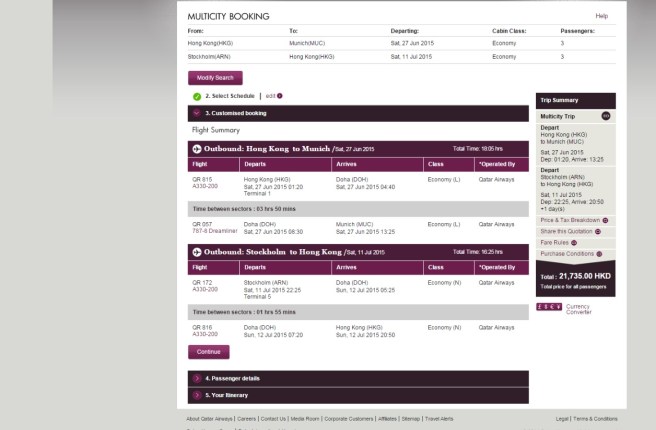Image resolution: width=656 pixels, height=430 pixels.
Task: Open the Terms & Conditions footer link
Action: click(x=597, y=419)
